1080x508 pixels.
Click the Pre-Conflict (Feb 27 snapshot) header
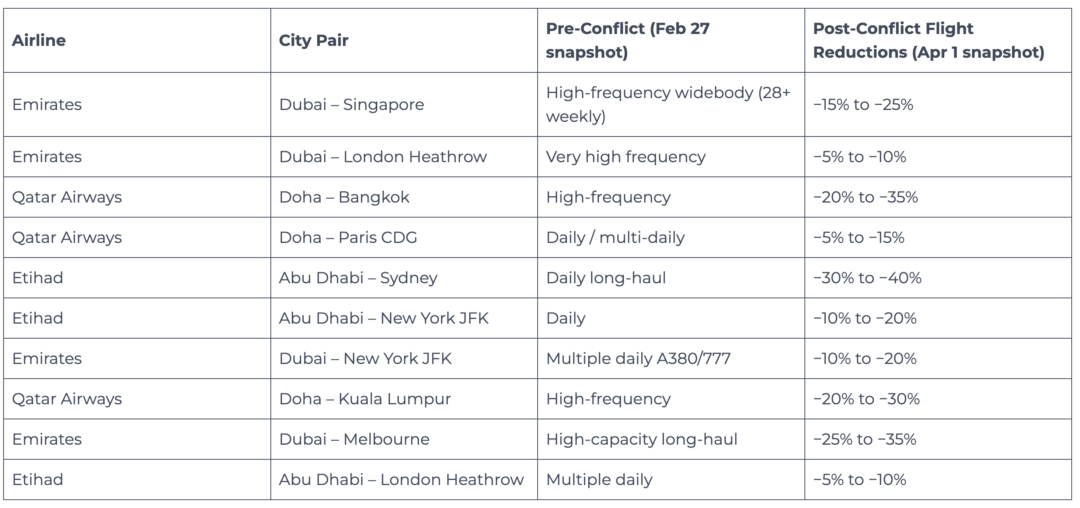tap(628, 40)
